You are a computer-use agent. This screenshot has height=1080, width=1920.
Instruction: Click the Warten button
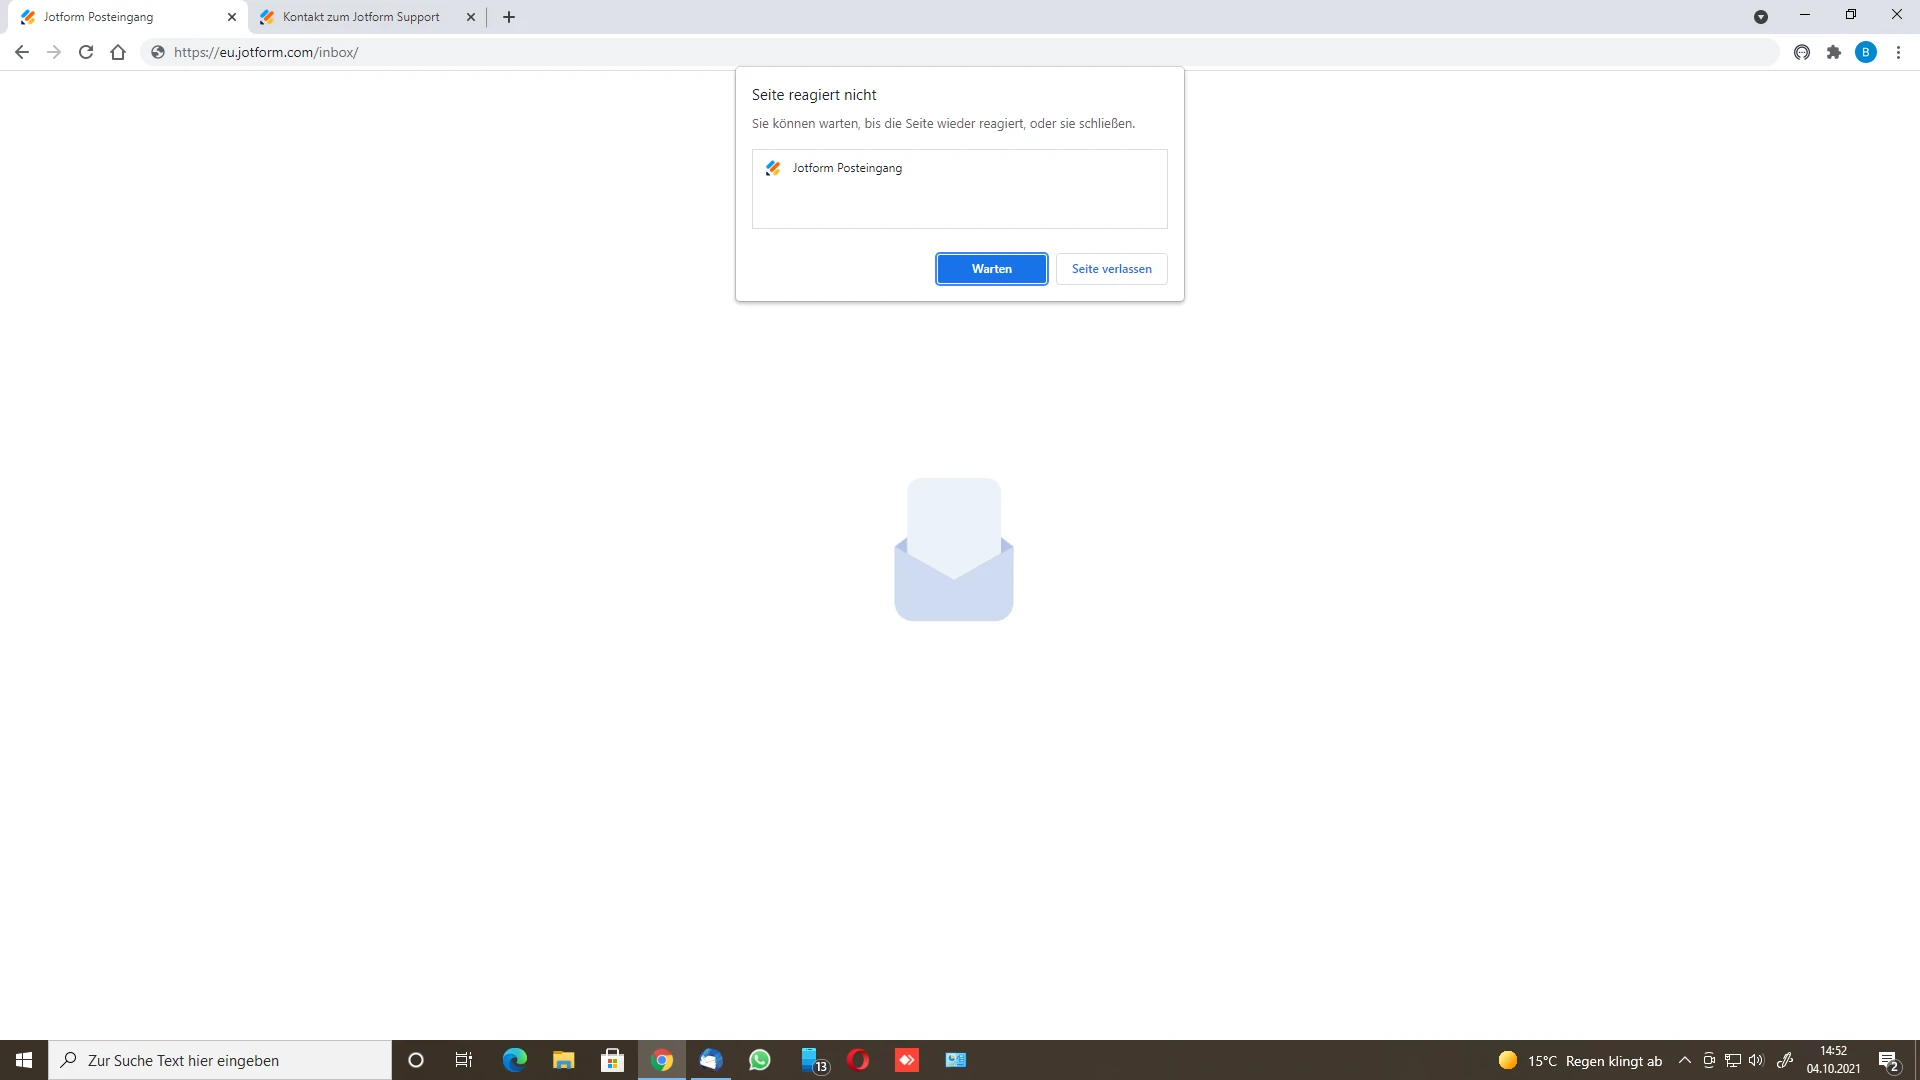point(991,268)
